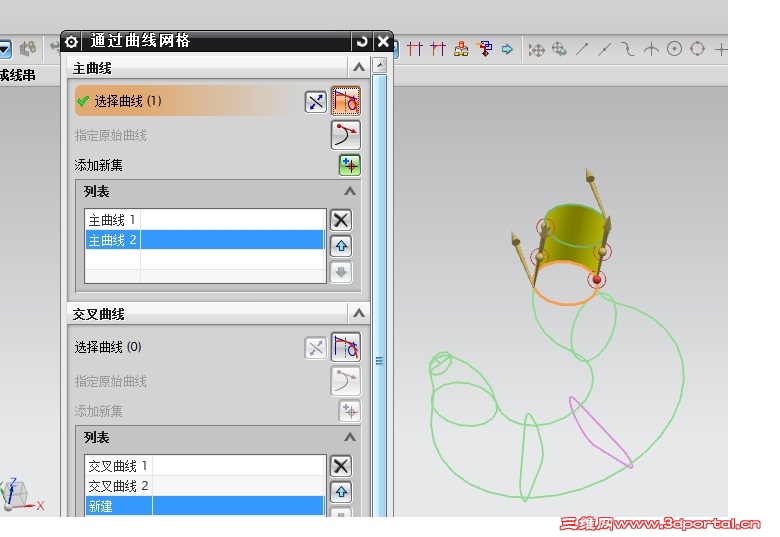The image size is (780, 537).
Task: Move selected primary curve down
Action: pyautogui.click(x=341, y=272)
